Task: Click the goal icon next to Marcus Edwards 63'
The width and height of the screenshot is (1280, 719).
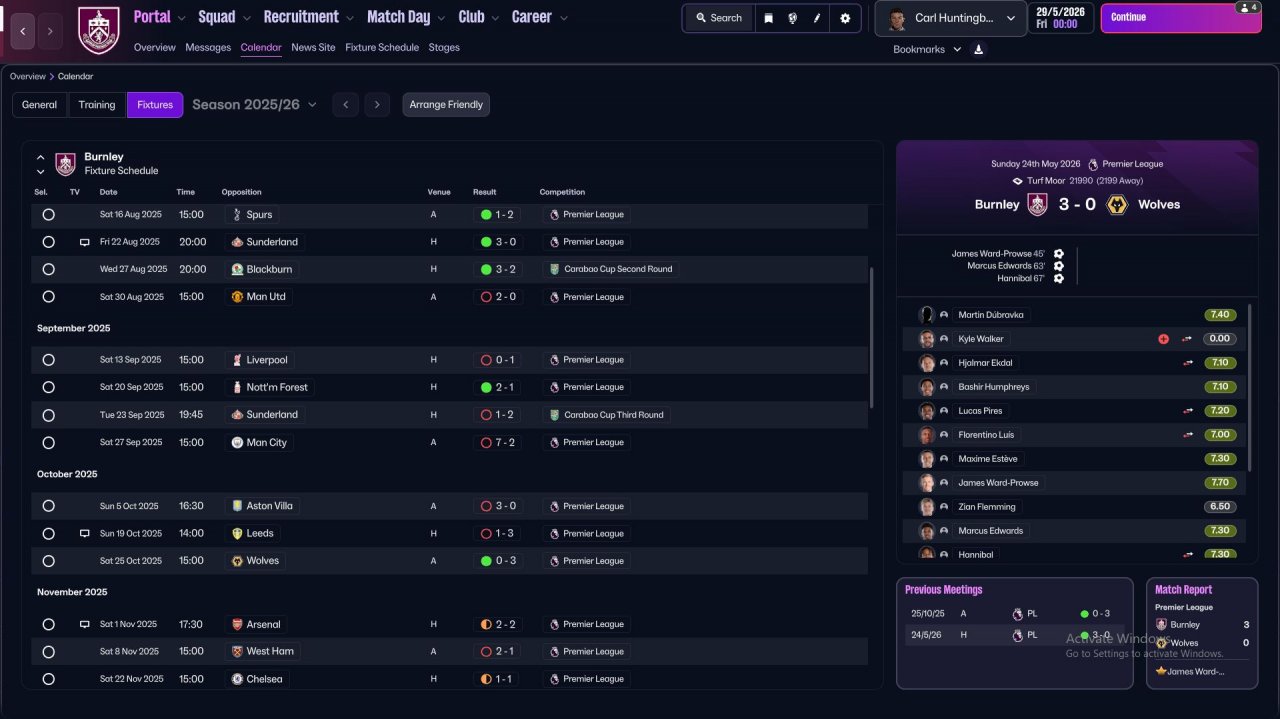Action: tap(1058, 266)
